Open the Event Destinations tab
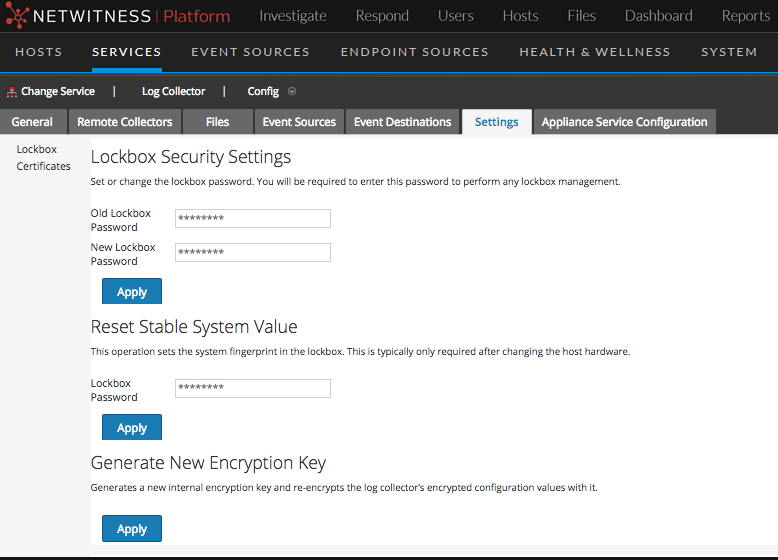778x560 pixels. 402,122
